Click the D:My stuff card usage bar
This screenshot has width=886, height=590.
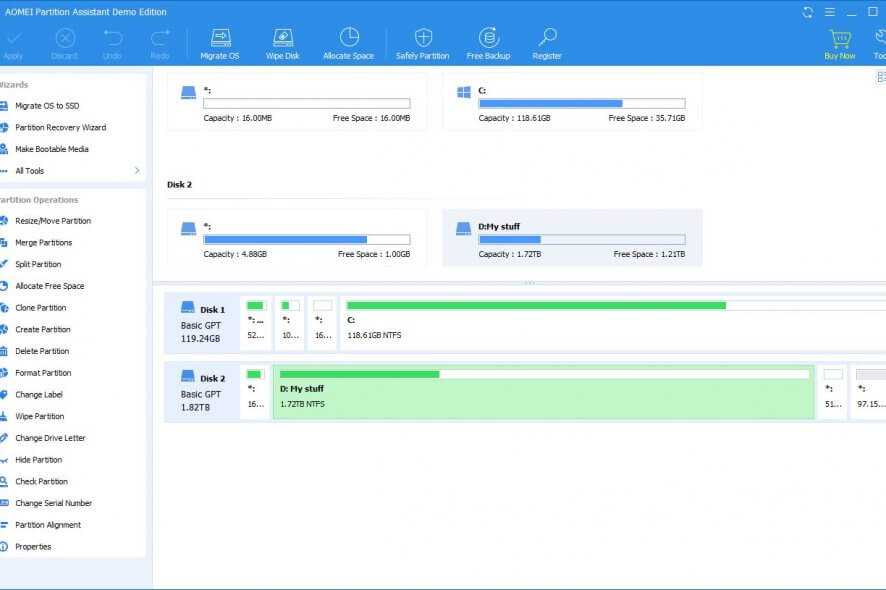click(x=582, y=240)
